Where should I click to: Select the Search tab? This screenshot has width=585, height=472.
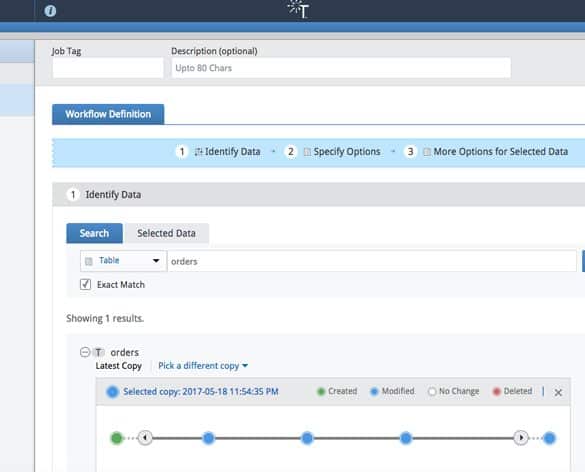pos(94,233)
